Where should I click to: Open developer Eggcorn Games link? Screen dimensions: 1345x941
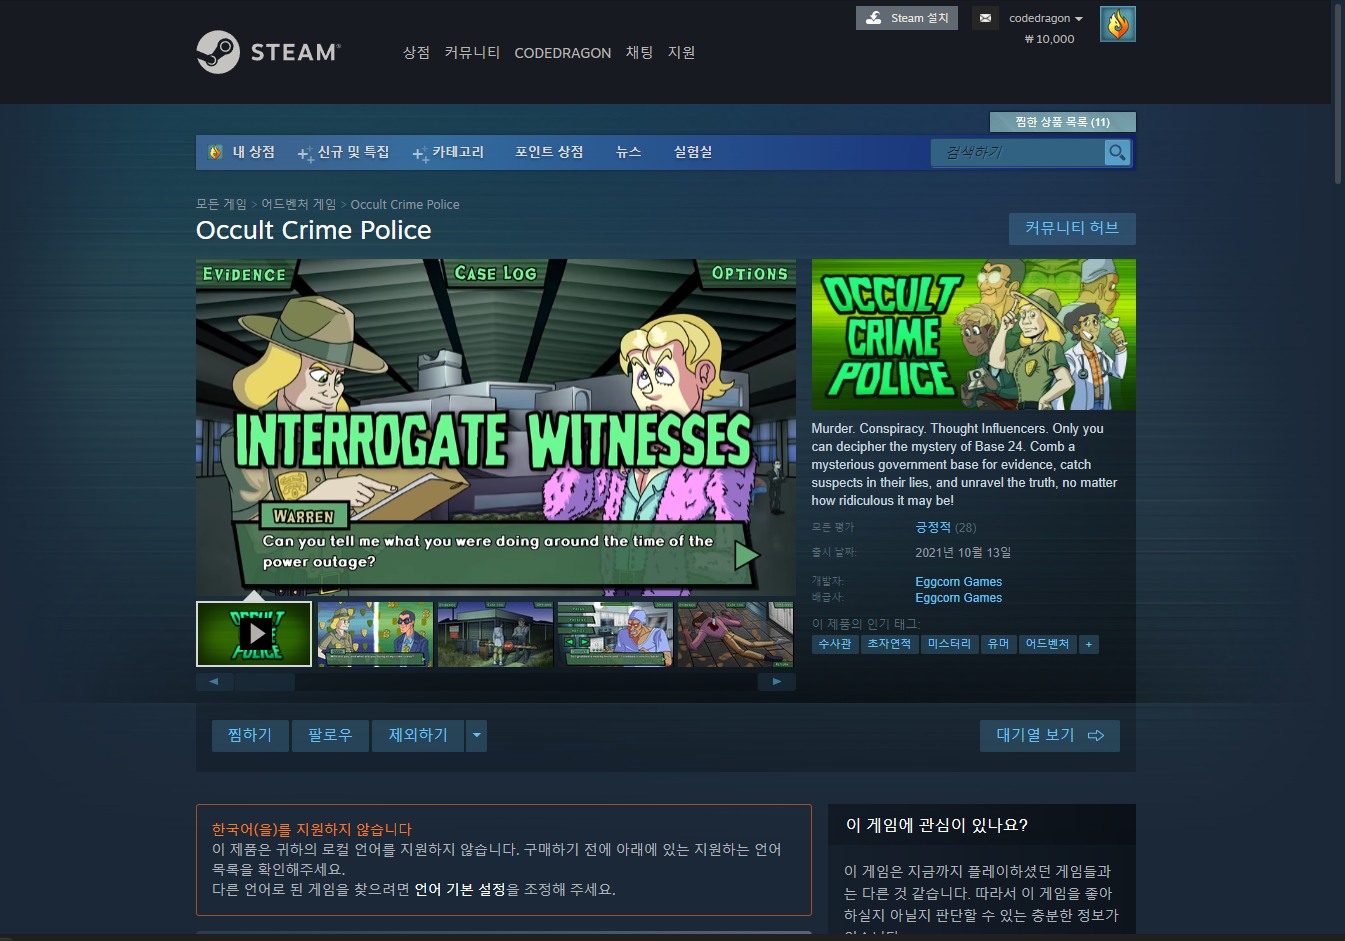coord(958,582)
